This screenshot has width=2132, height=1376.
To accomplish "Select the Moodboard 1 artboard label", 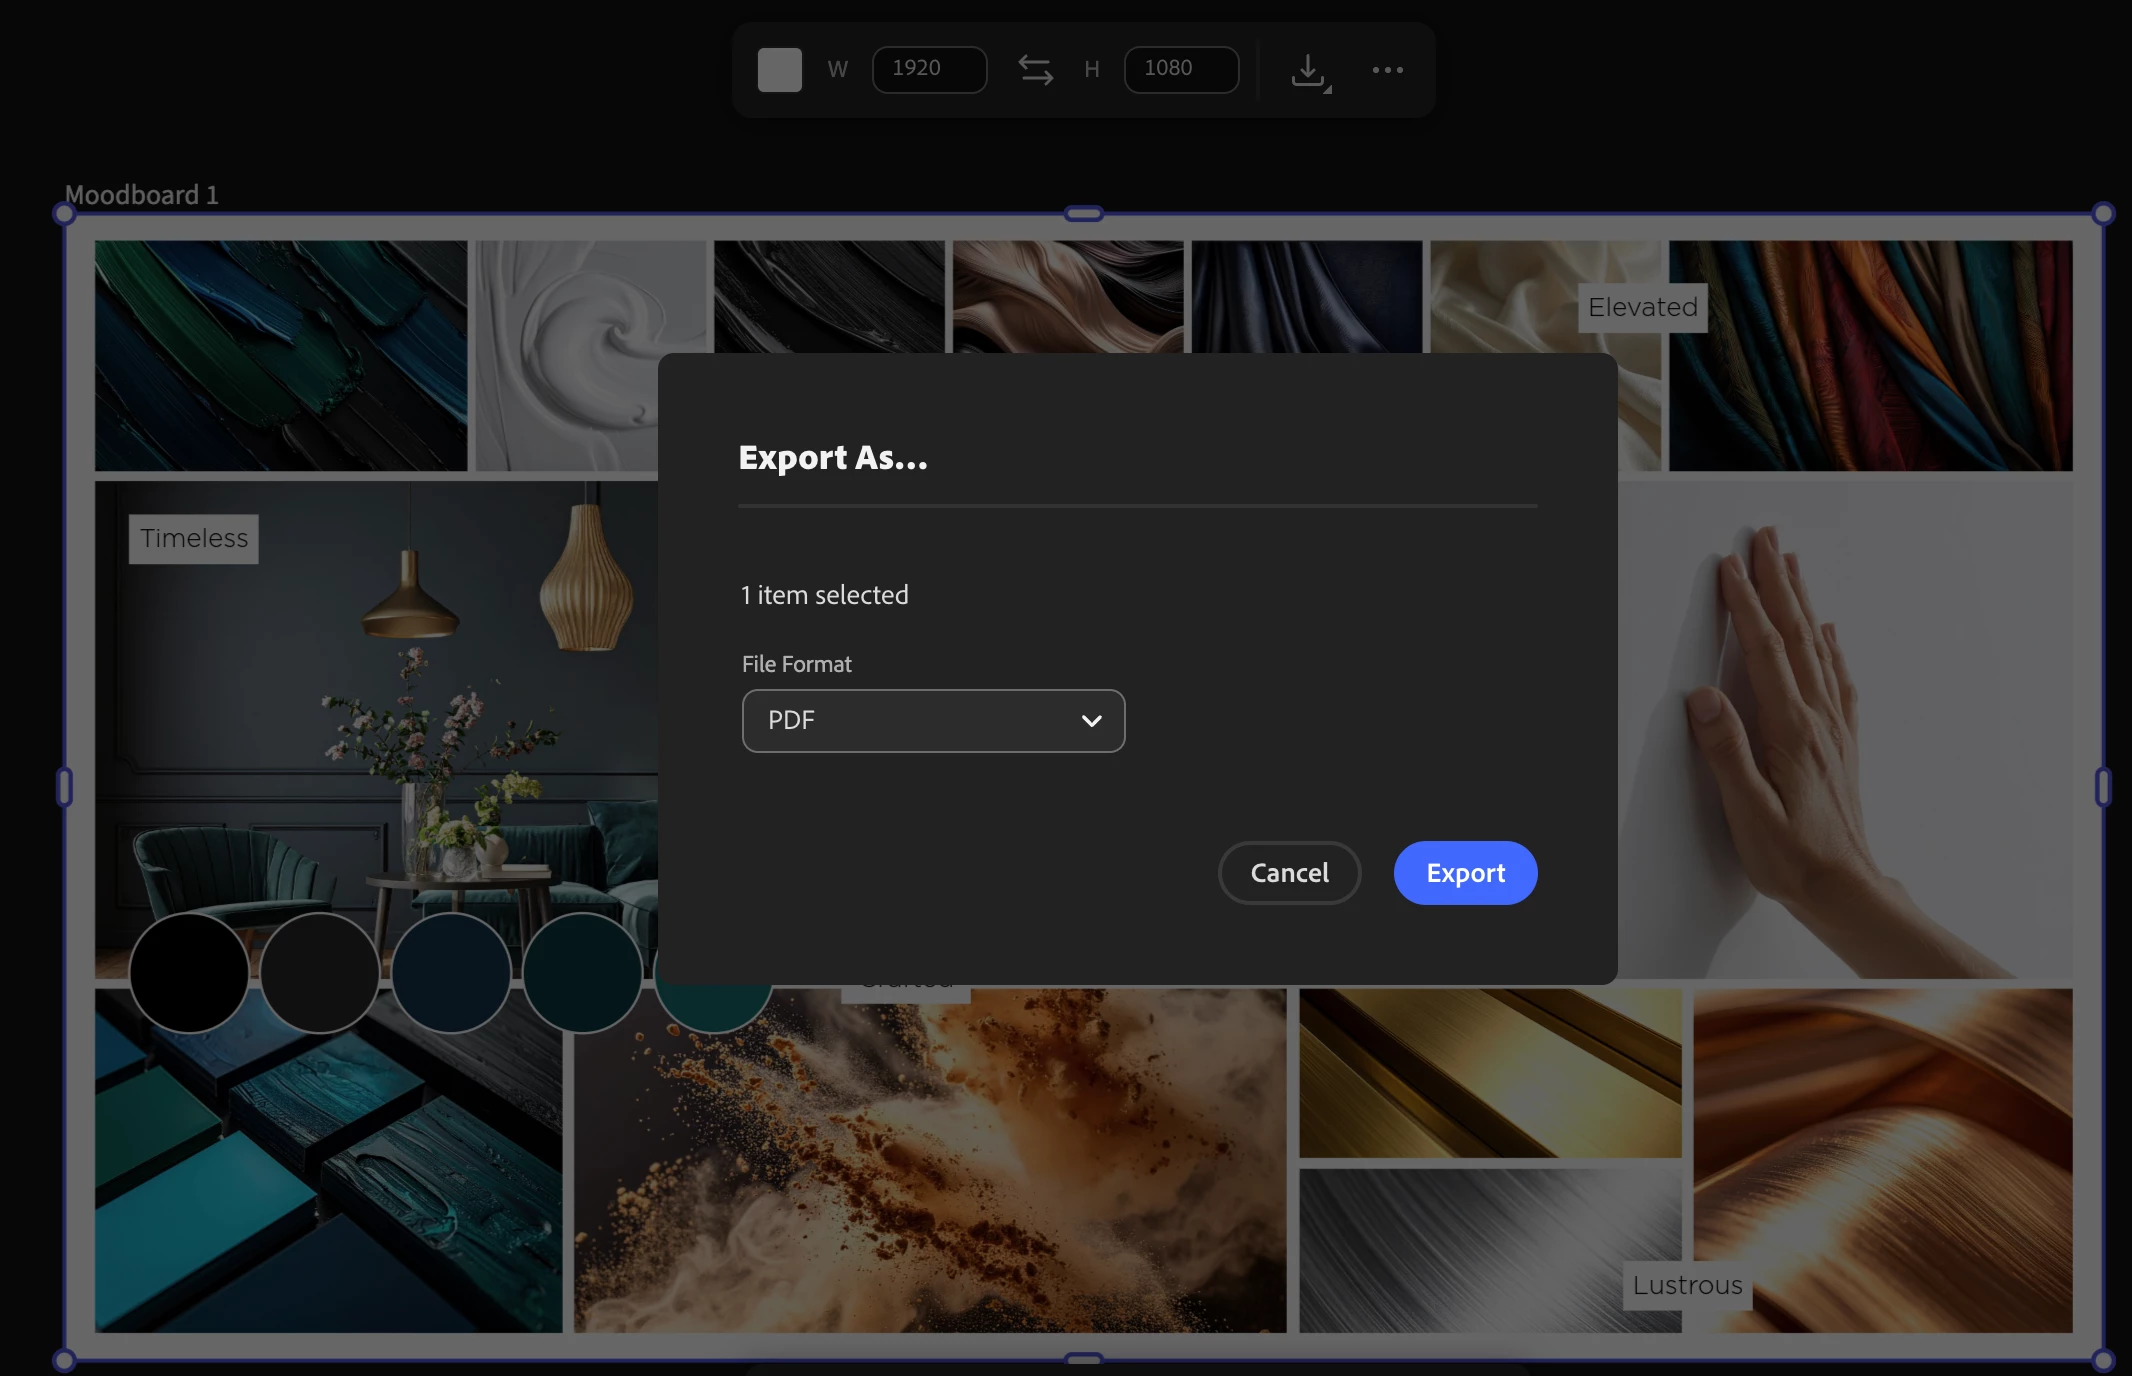I will click(141, 195).
